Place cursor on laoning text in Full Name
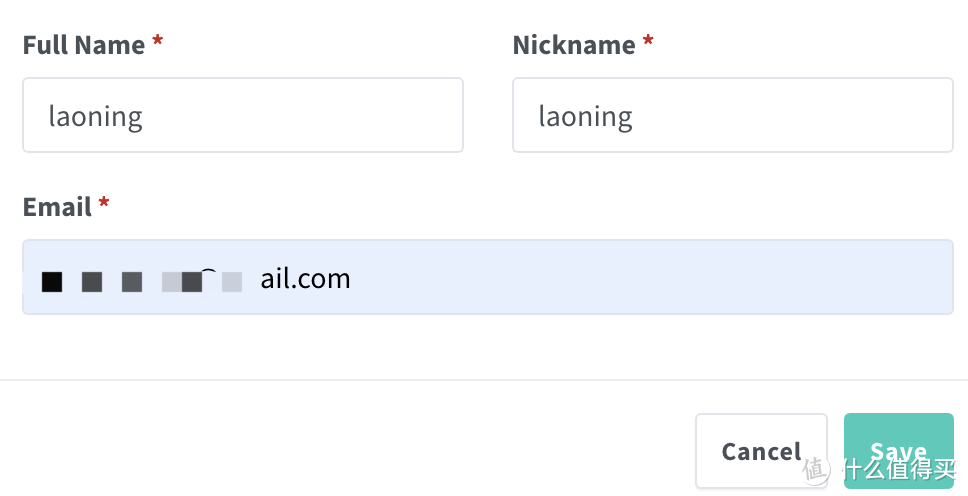Screen dimensions: 968x496 (x=96, y=116)
